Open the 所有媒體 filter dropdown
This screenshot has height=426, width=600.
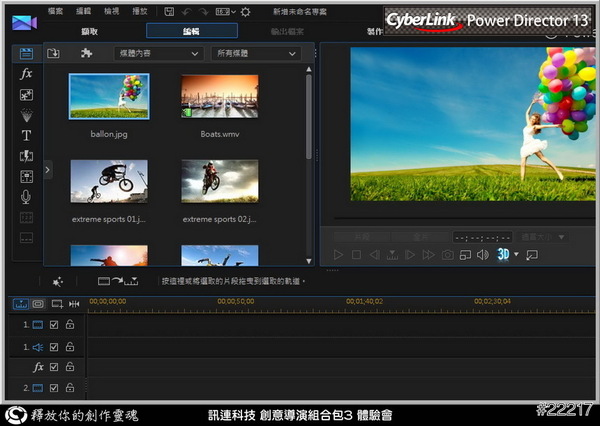coord(256,53)
